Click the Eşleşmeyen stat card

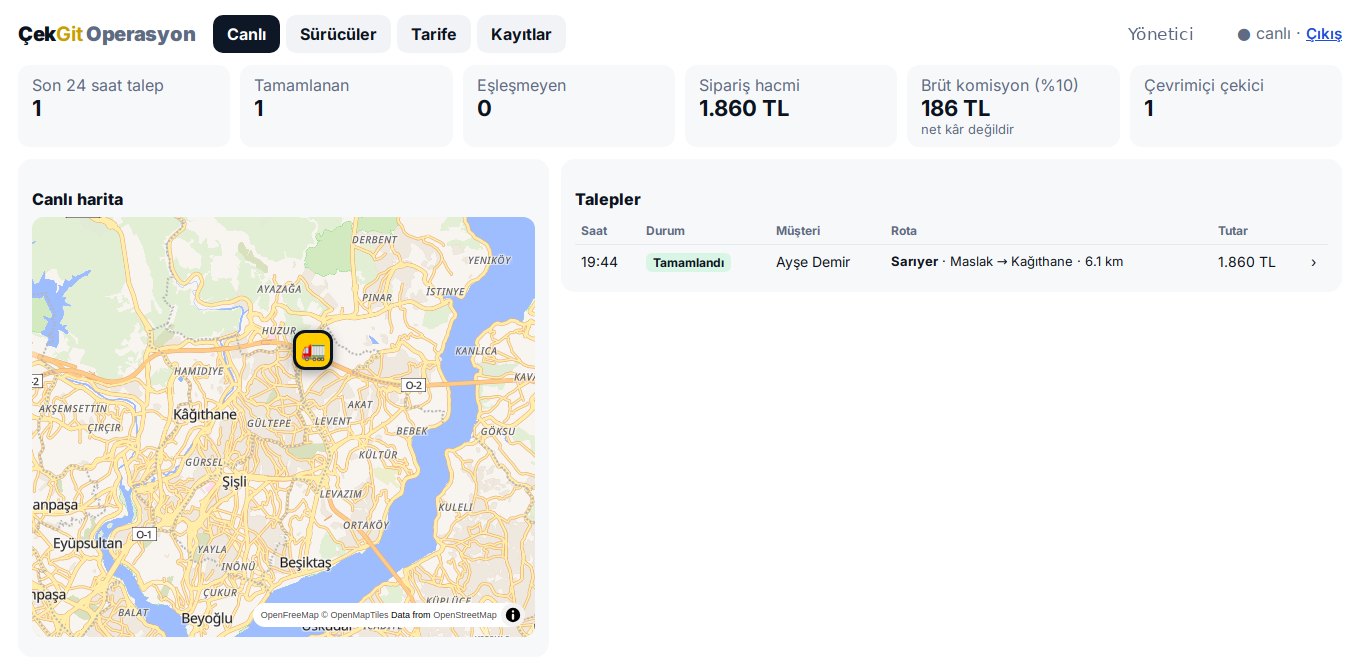pos(568,106)
